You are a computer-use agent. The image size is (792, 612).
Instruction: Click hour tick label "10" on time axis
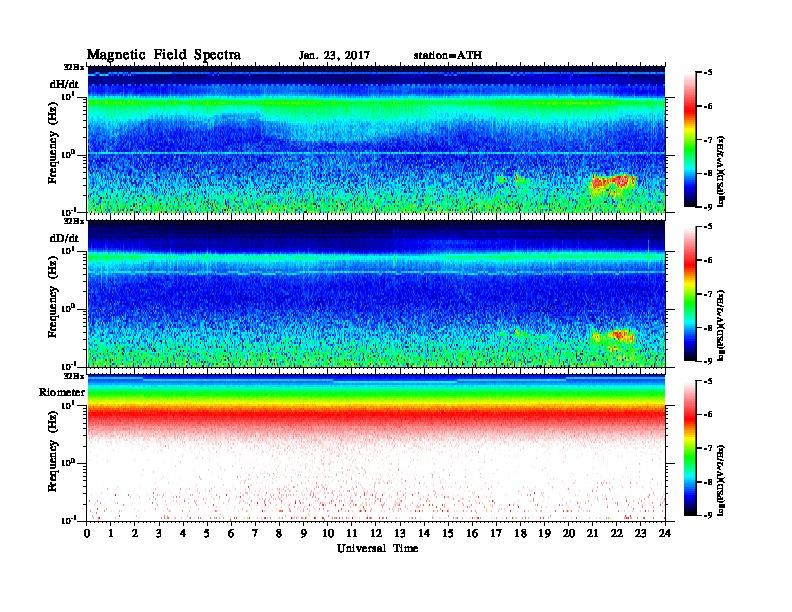point(328,534)
